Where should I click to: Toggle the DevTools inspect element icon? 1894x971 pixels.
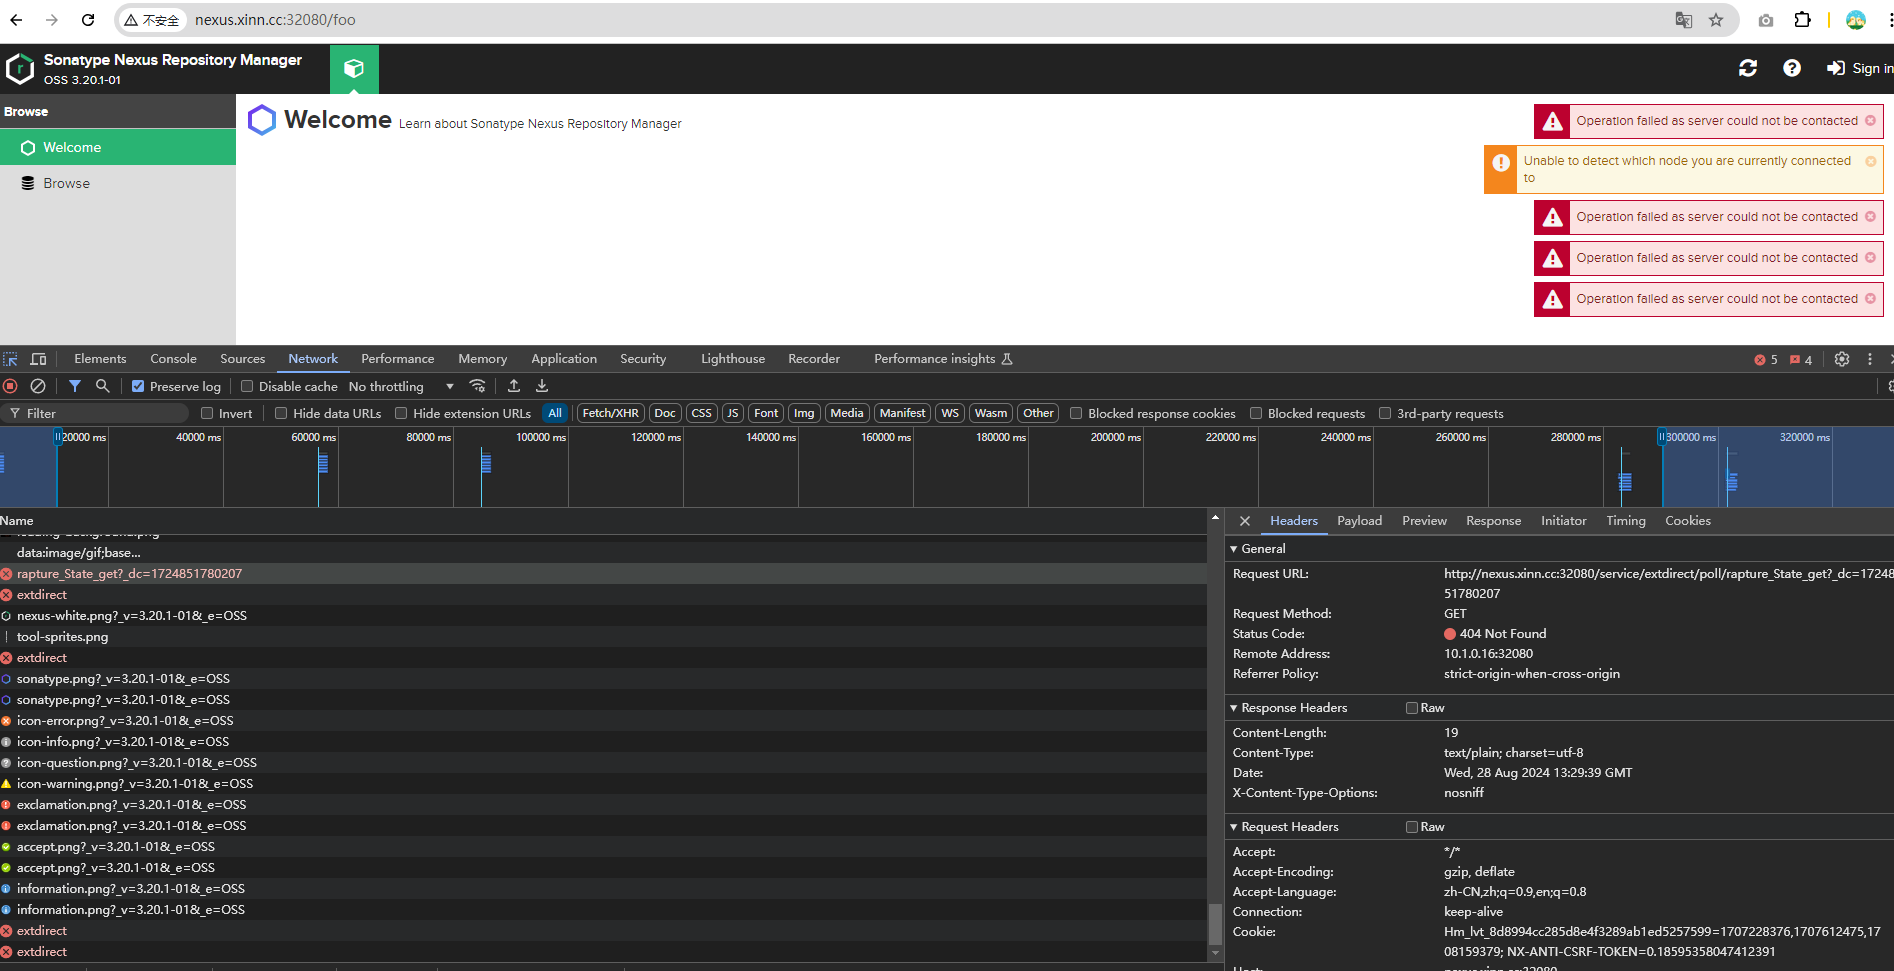click(x=10, y=359)
